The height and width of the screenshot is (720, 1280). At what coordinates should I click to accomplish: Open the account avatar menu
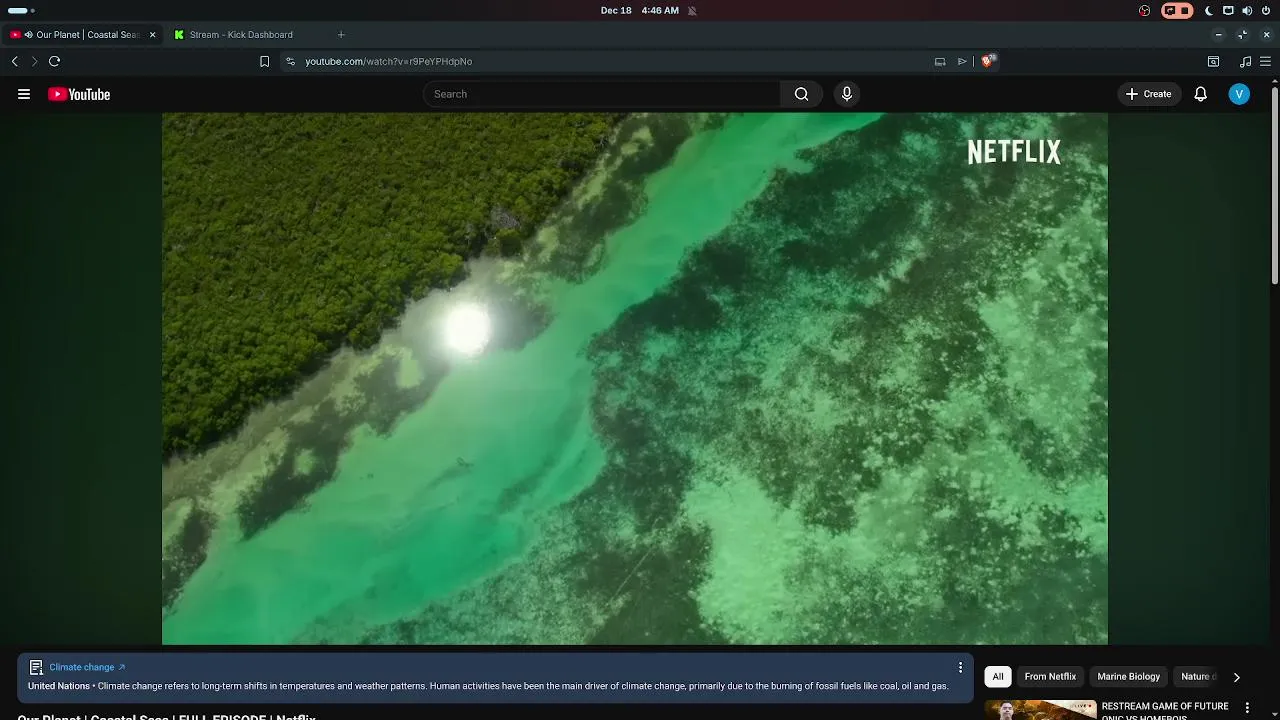[1239, 94]
